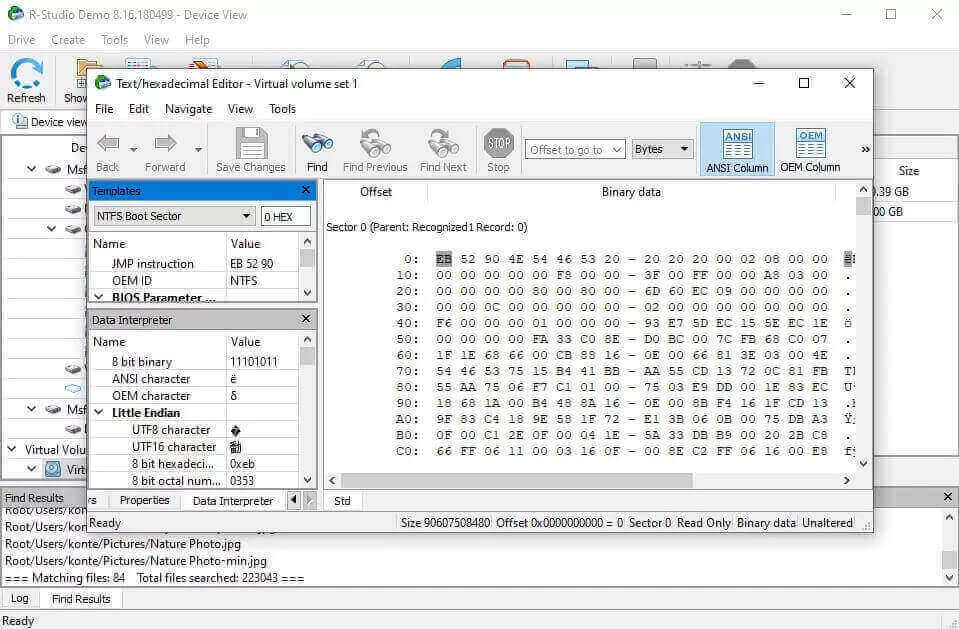
Task: Click the Read Only status indicator
Action: click(x=703, y=523)
